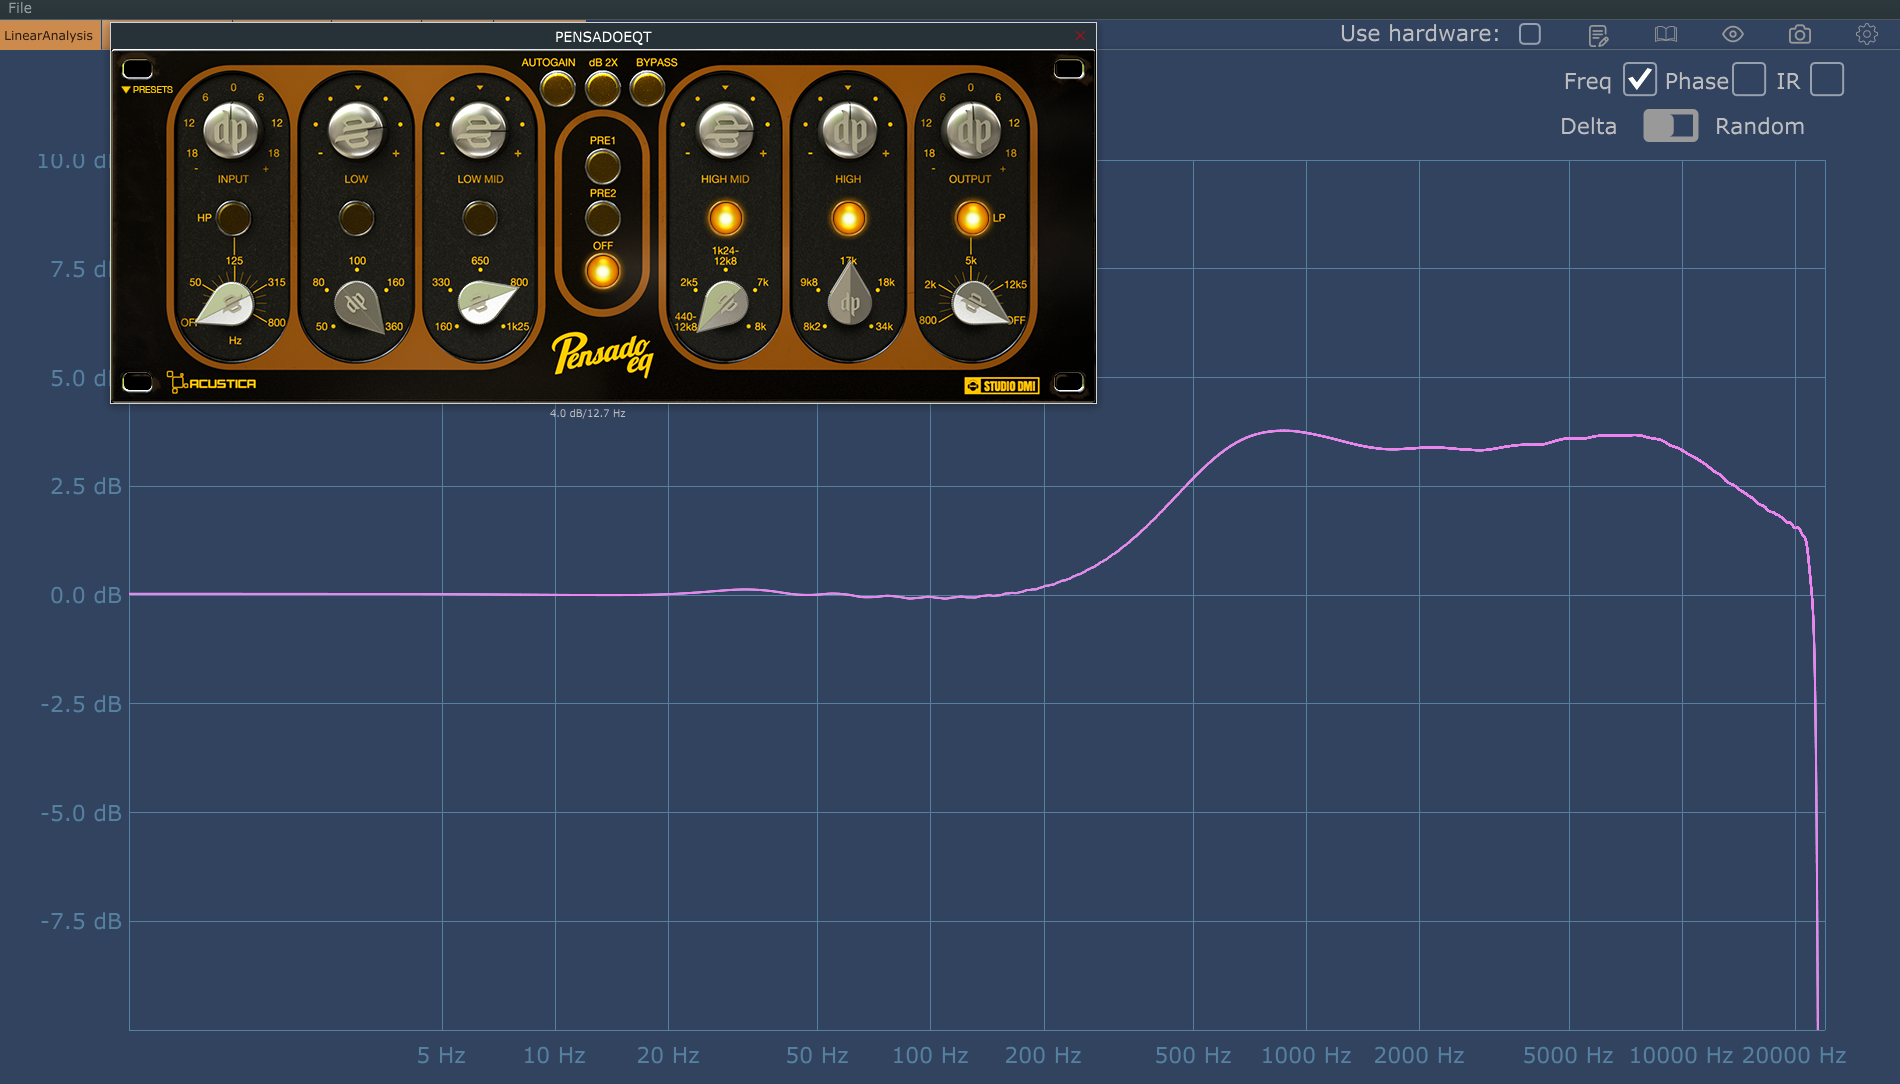Check the Use hardware checkbox
The width and height of the screenshot is (1900, 1084).
tap(1530, 34)
